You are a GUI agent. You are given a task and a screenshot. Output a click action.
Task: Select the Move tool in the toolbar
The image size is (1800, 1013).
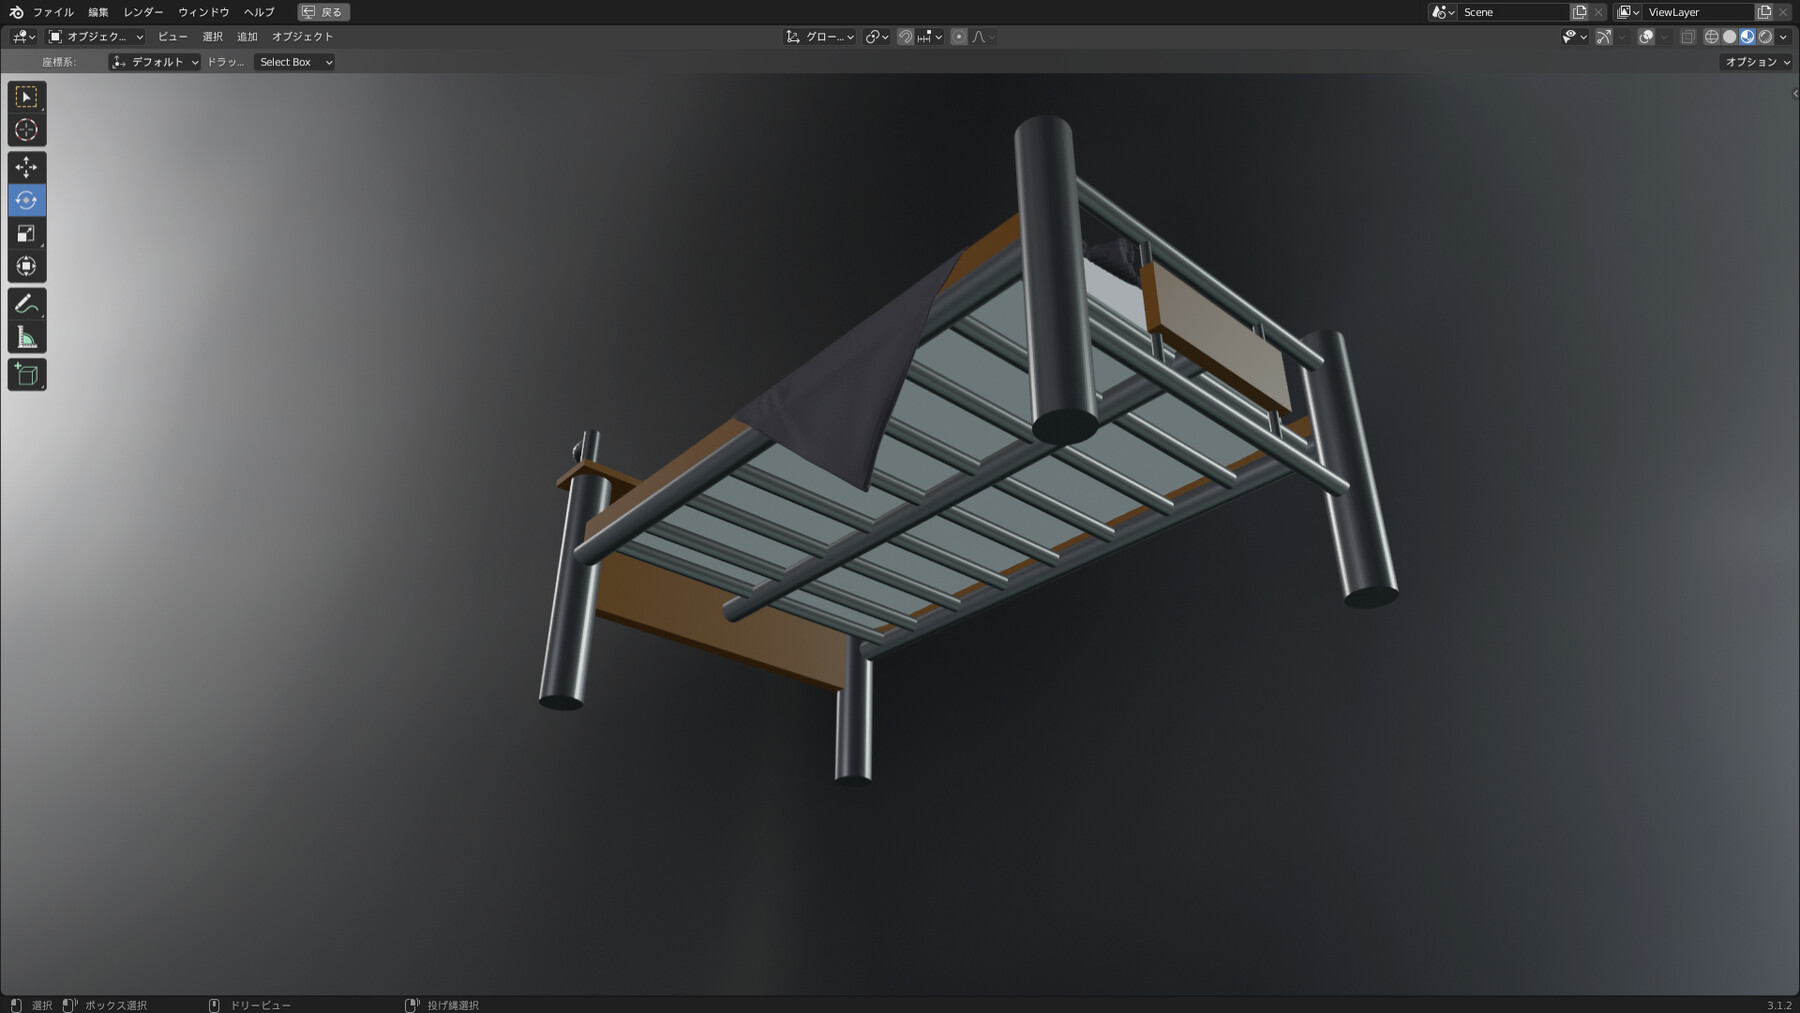27,166
